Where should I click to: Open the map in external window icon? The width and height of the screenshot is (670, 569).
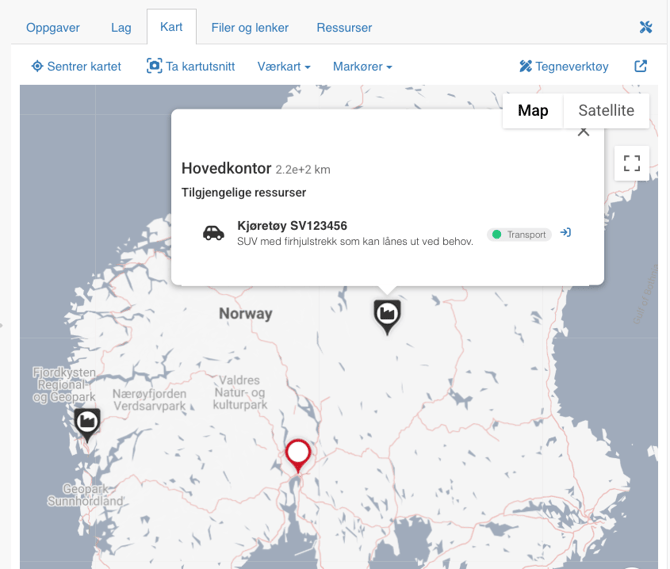click(641, 66)
